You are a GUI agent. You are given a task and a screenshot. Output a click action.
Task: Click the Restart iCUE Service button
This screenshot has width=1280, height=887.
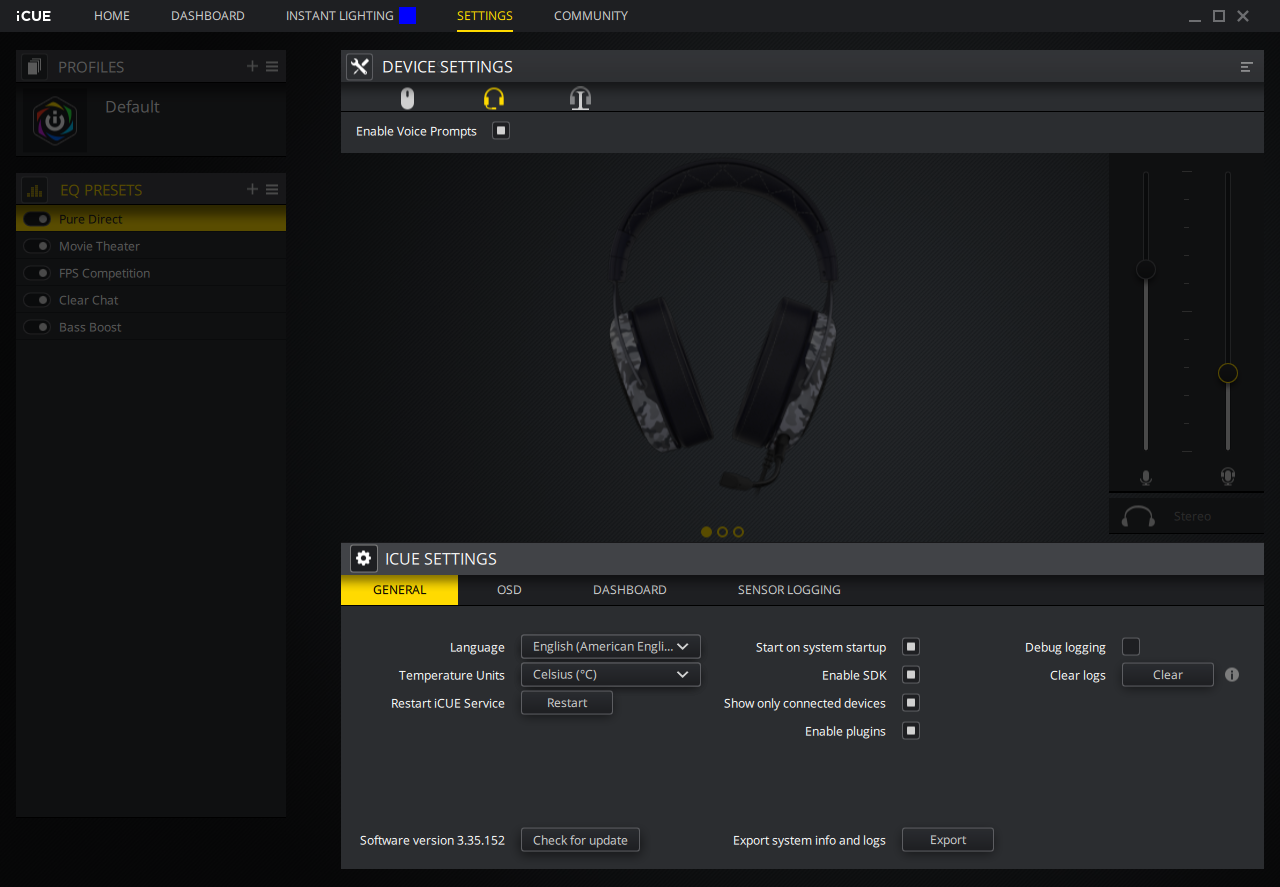coord(567,702)
